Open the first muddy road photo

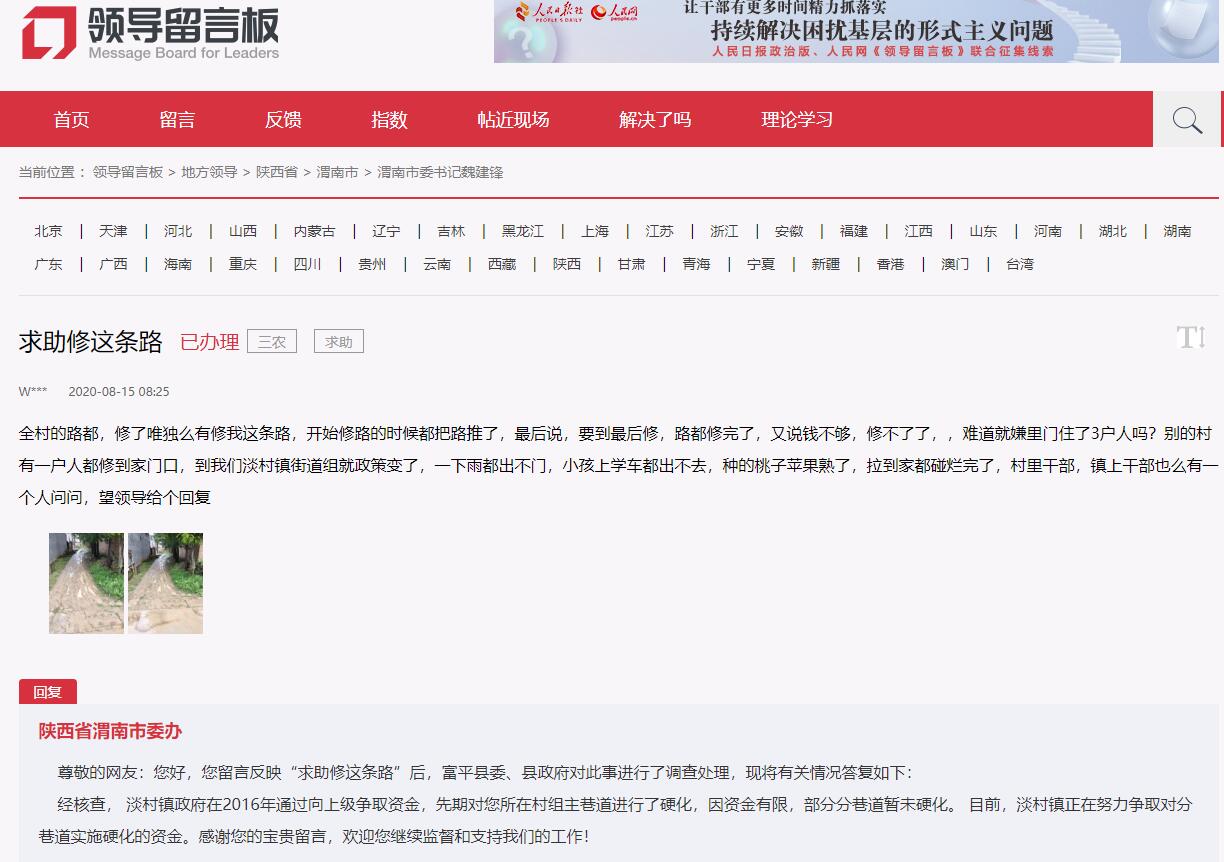86,583
